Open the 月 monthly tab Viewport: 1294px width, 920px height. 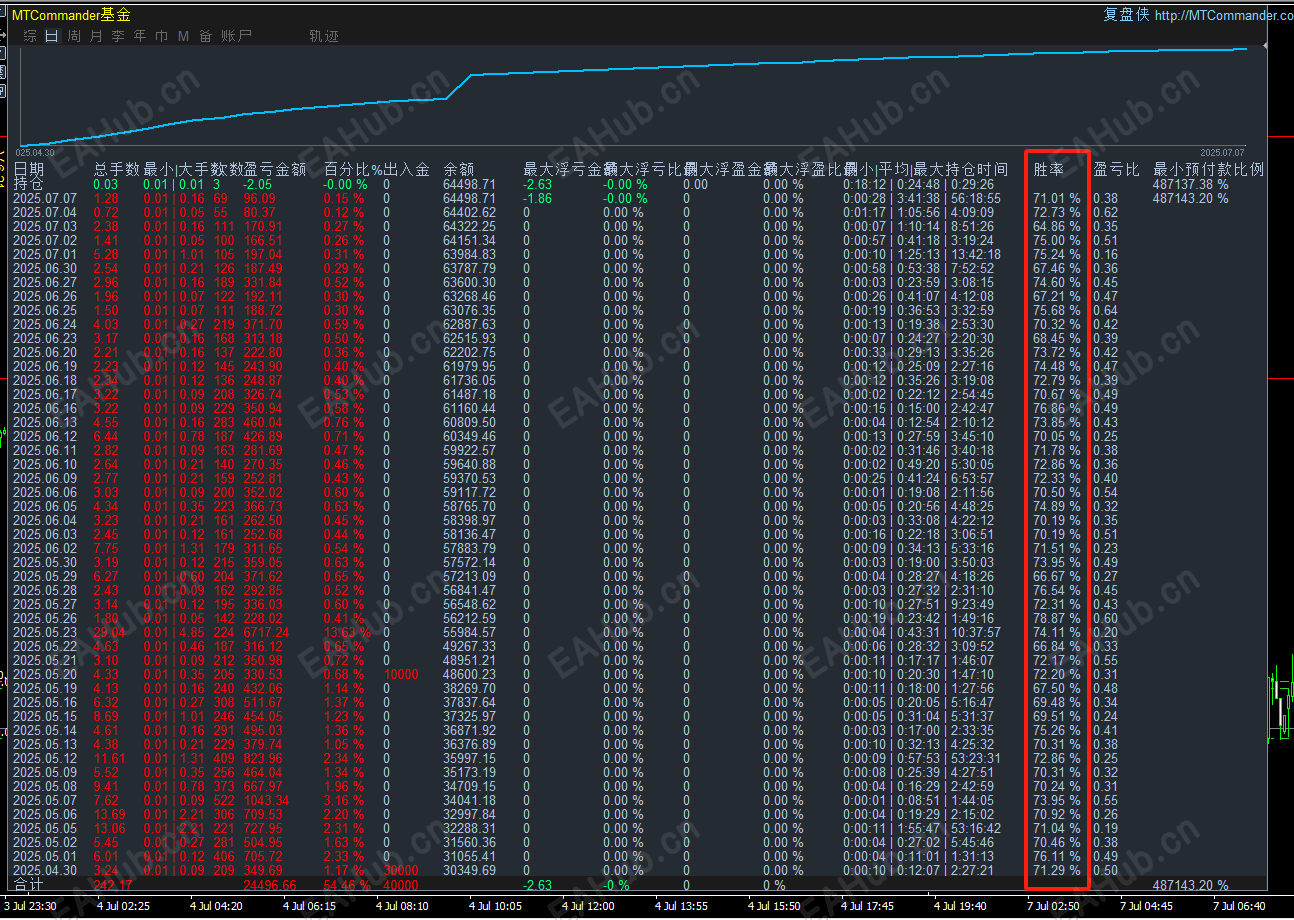pyautogui.click(x=96, y=36)
